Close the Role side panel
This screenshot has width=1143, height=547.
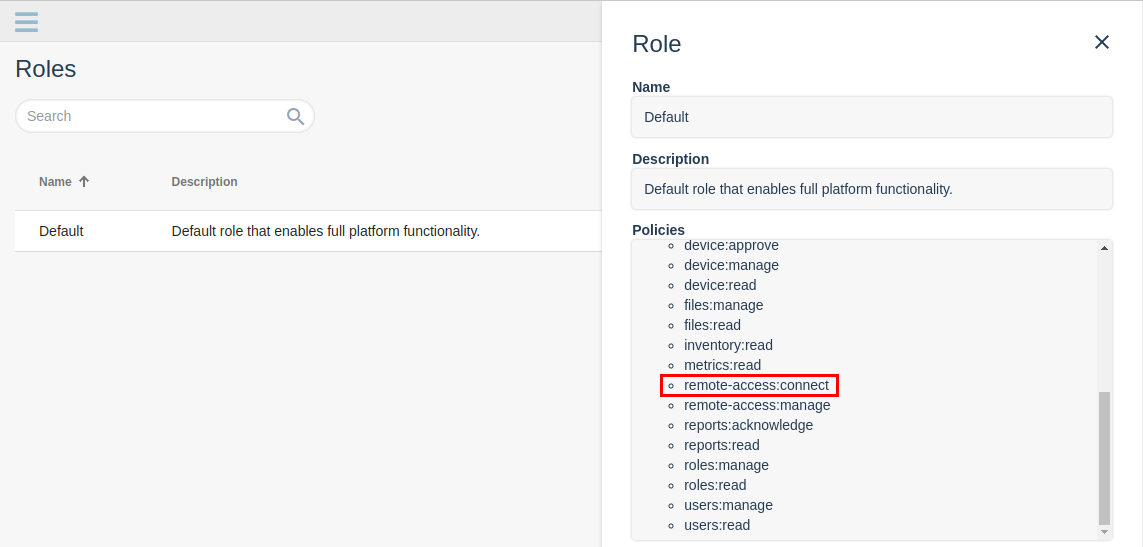click(1101, 42)
